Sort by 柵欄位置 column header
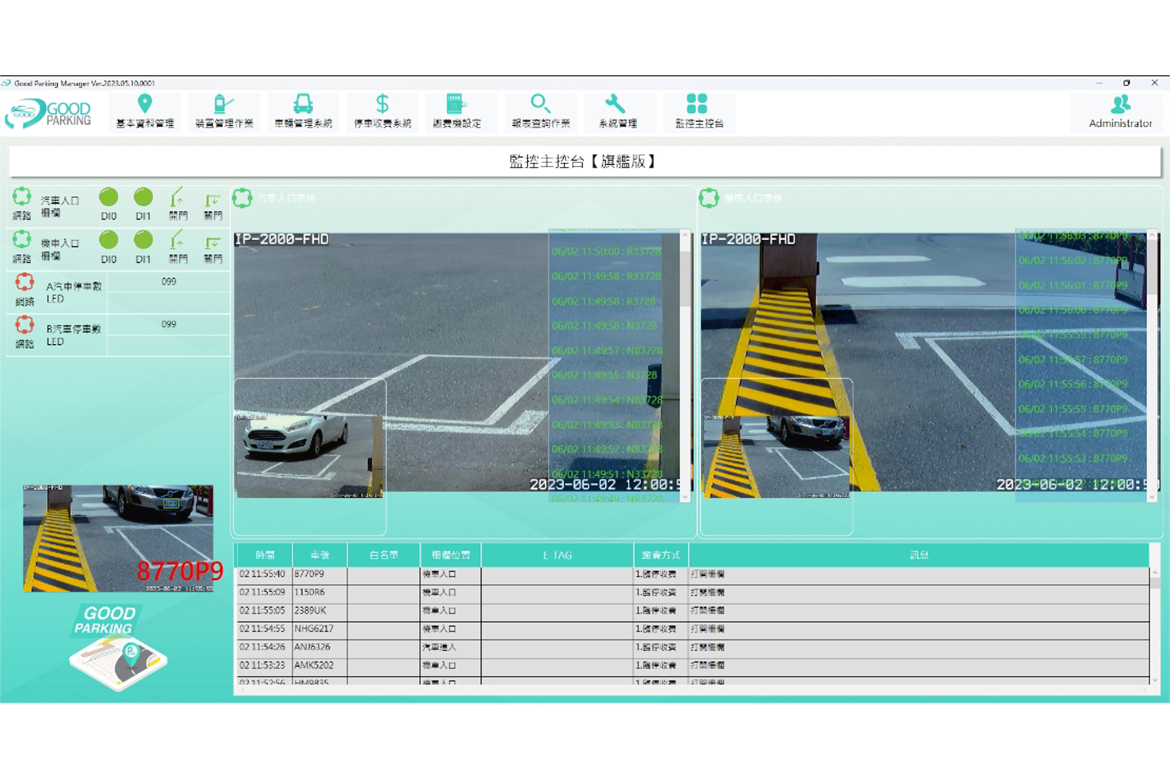 tap(451, 555)
